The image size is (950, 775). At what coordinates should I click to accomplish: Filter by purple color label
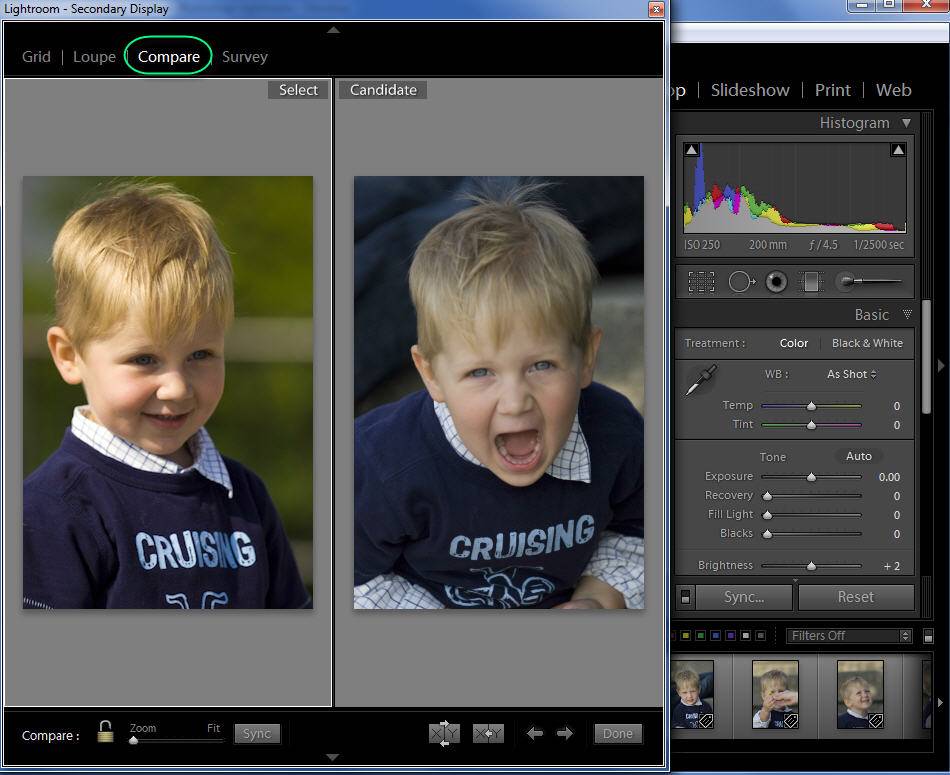coord(731,636)
